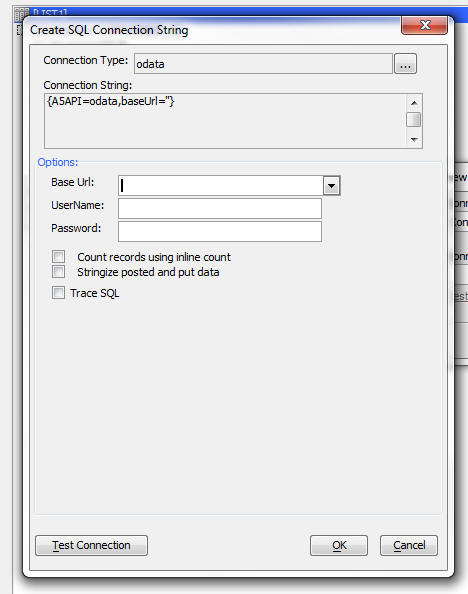Click the Test Connection button
Image resolution: width=468 pixels, height=594 pixels.
pos(91,545)
